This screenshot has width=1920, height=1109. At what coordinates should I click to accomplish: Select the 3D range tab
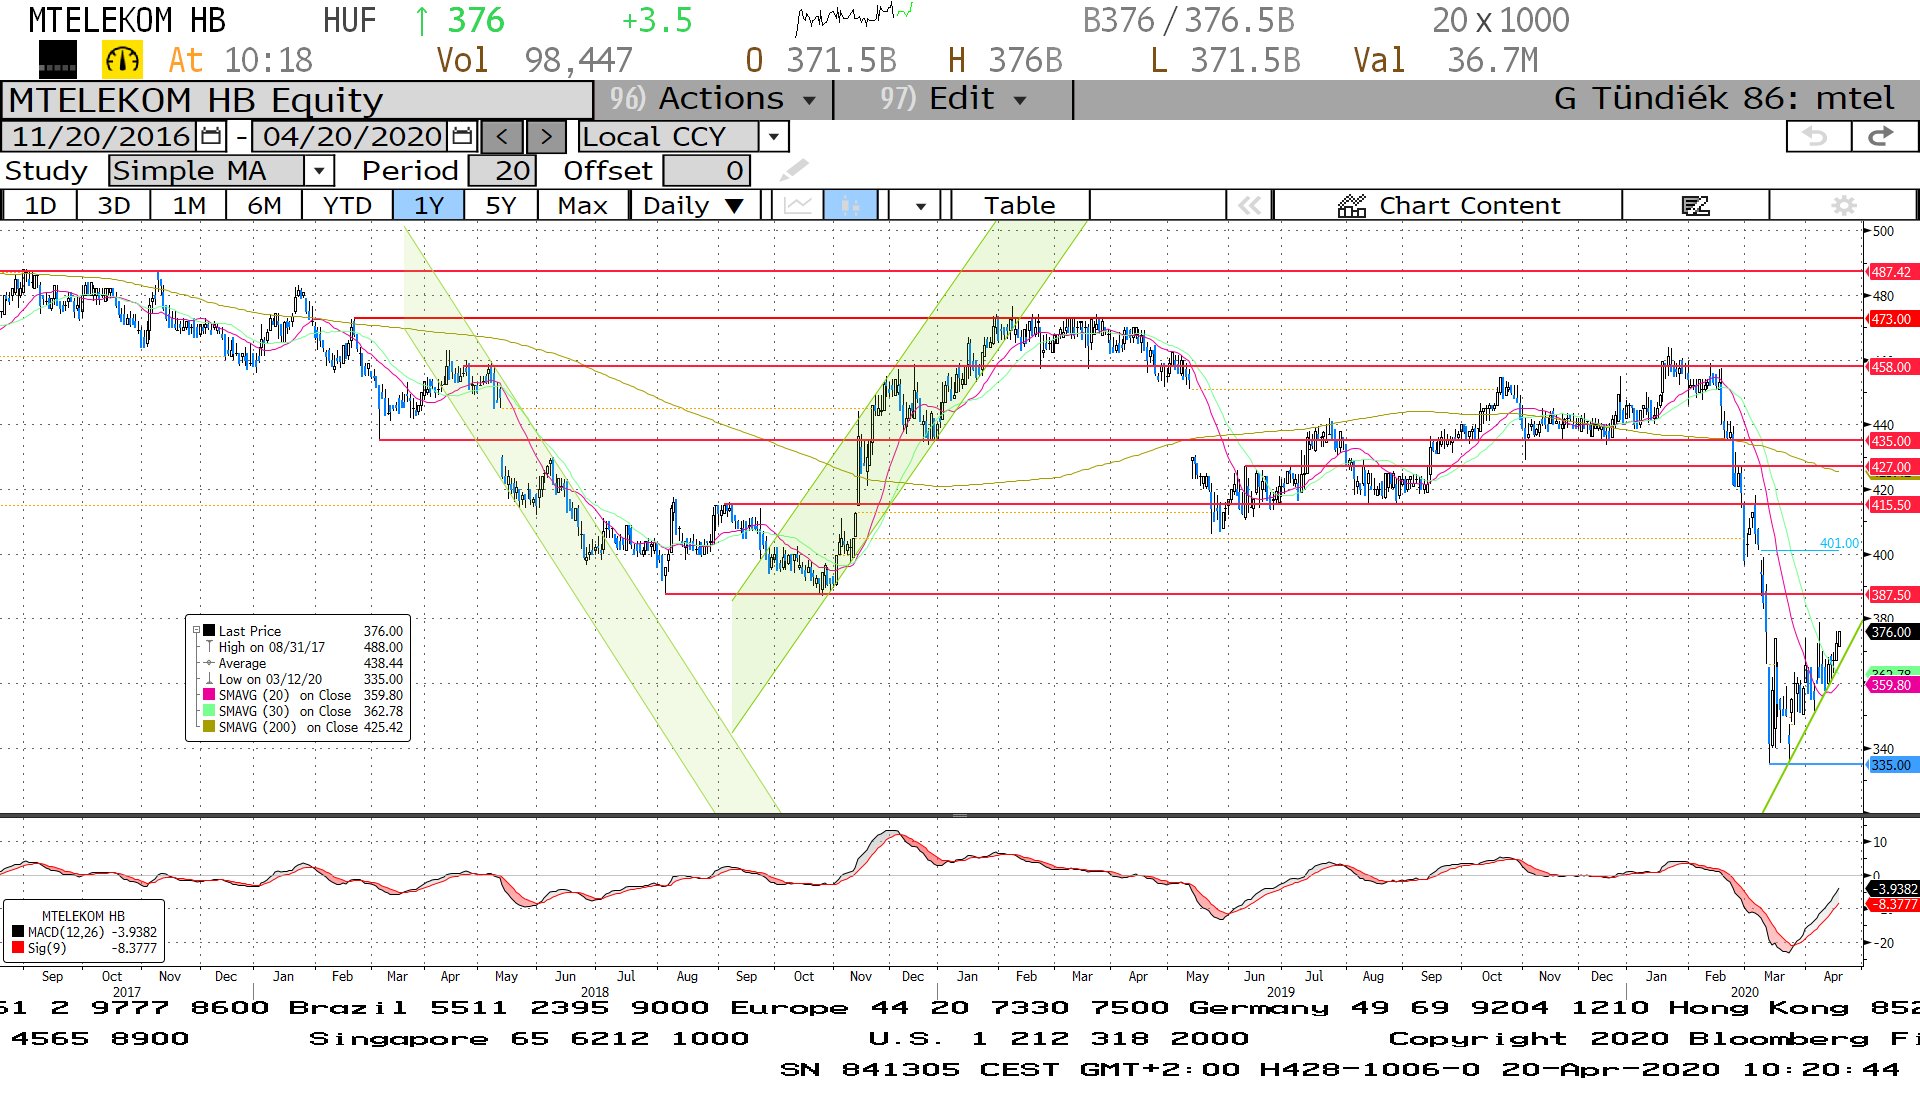114,205
